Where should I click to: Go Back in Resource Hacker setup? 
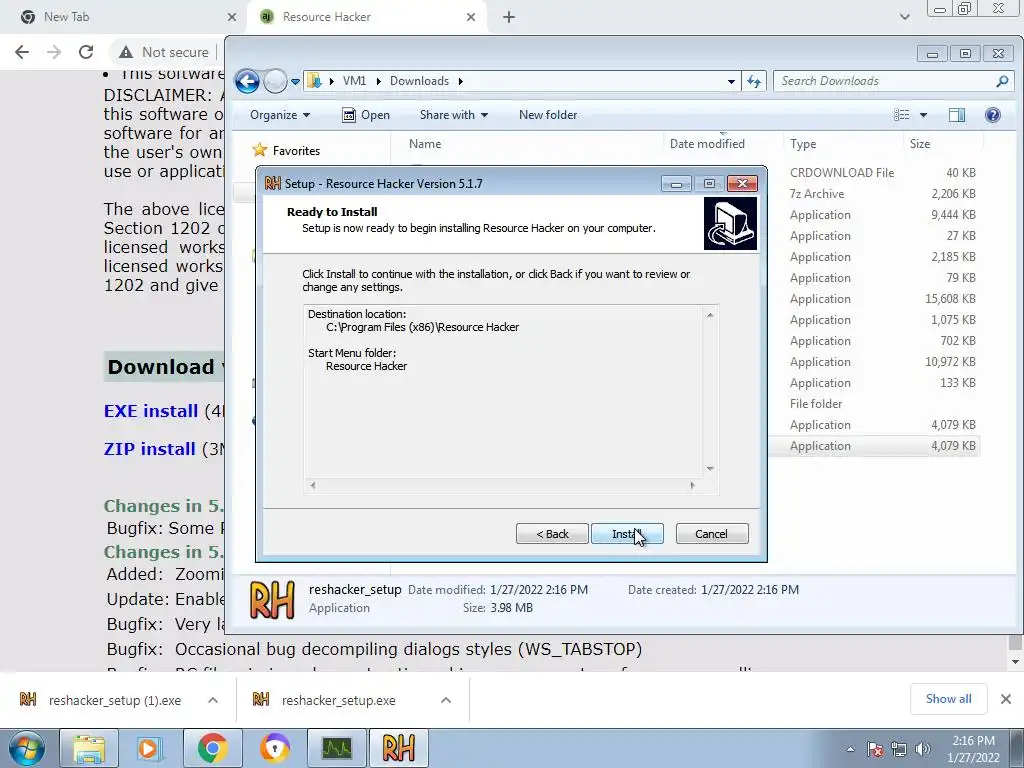[x=552, y=534]
